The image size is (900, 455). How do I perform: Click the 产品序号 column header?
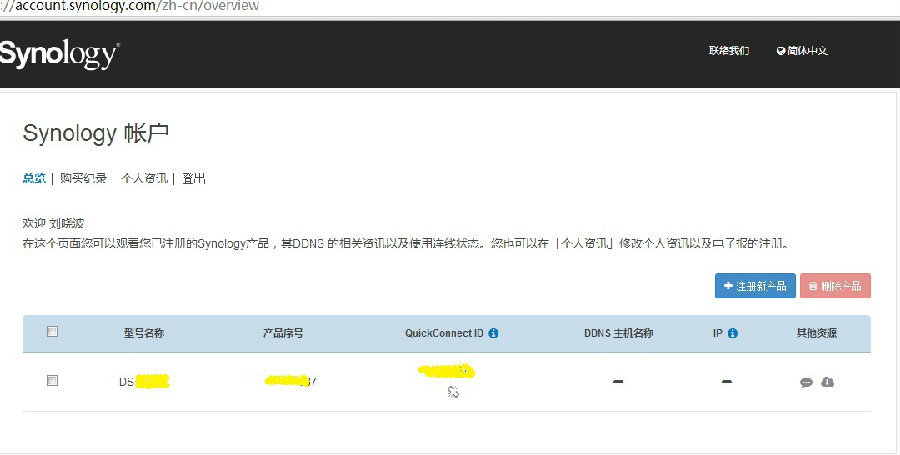(x=282, y=333)
